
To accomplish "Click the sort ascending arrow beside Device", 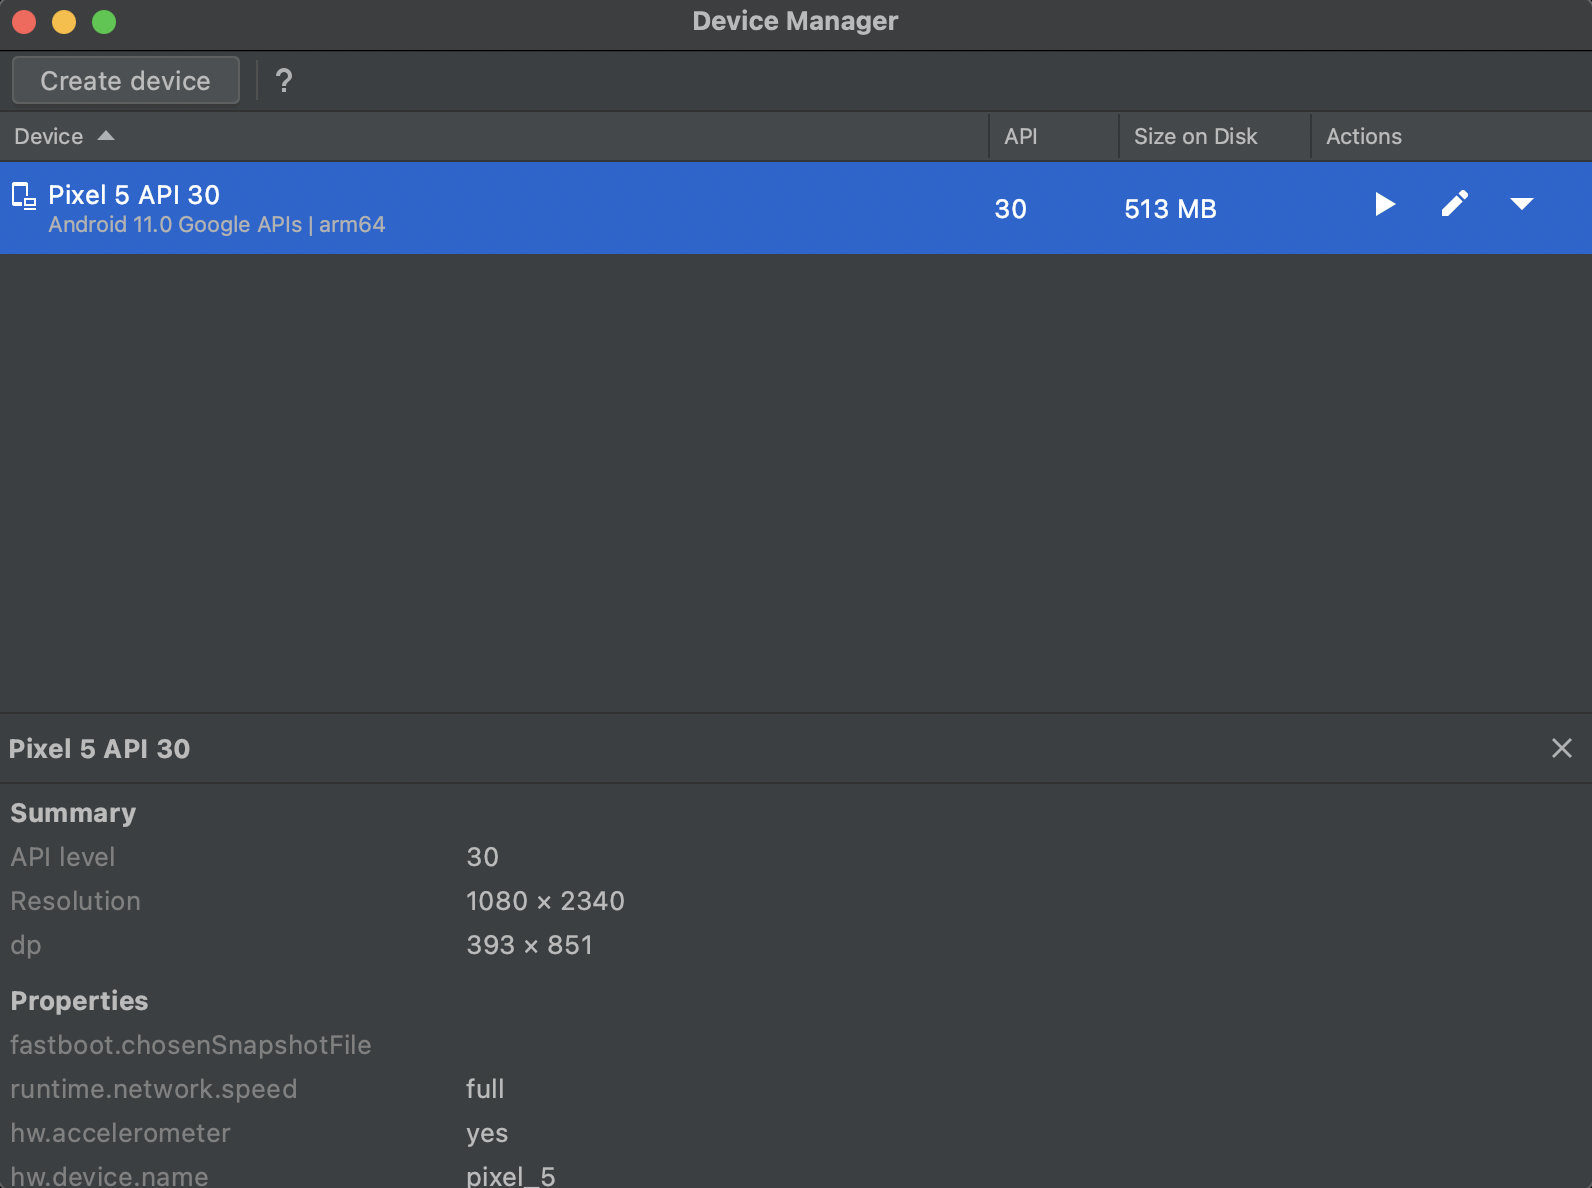I will coord(106,136).
